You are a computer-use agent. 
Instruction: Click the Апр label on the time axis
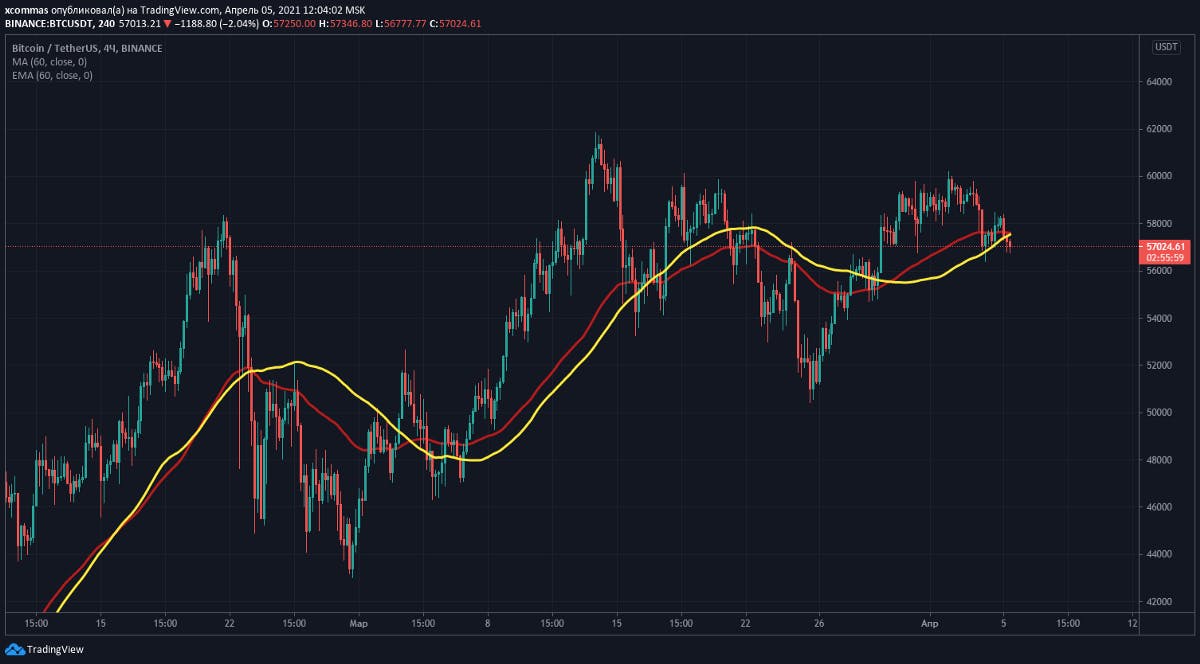tap(930, 622)
